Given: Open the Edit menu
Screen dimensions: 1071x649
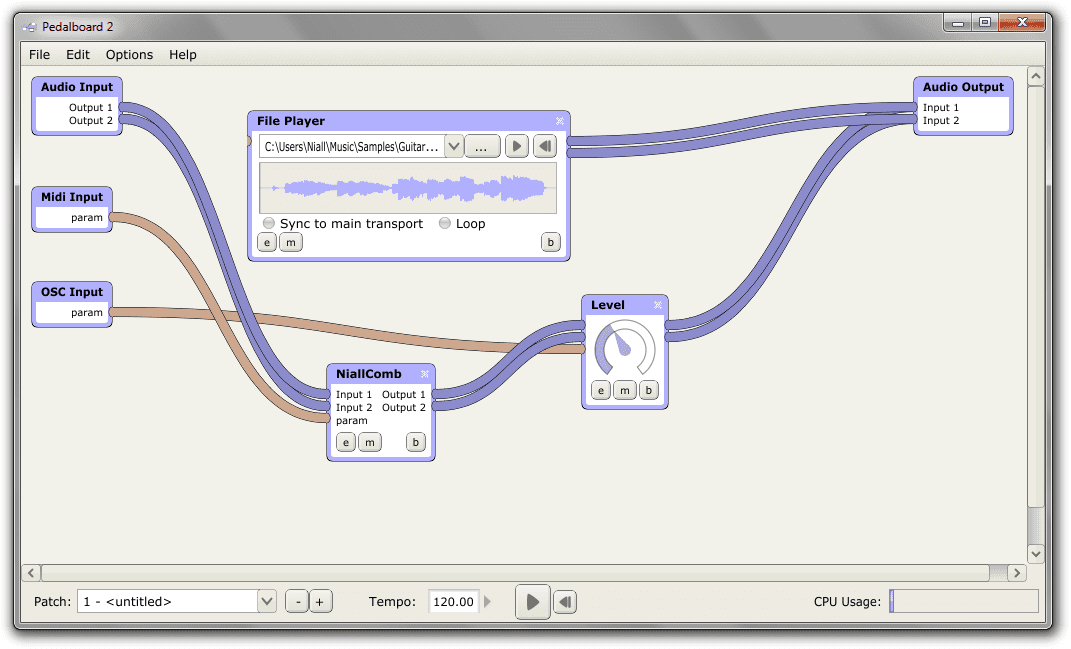Looking at the screenshot, I should pos(77,55).
